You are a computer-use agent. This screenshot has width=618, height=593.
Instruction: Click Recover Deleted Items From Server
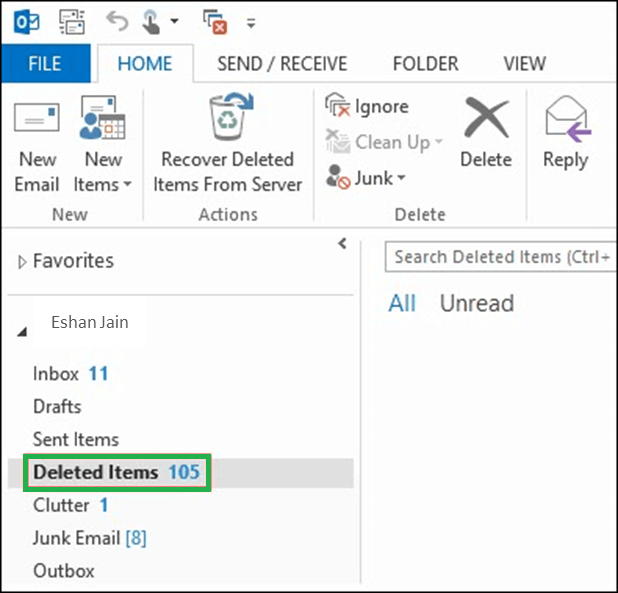[x=228, y=144]
